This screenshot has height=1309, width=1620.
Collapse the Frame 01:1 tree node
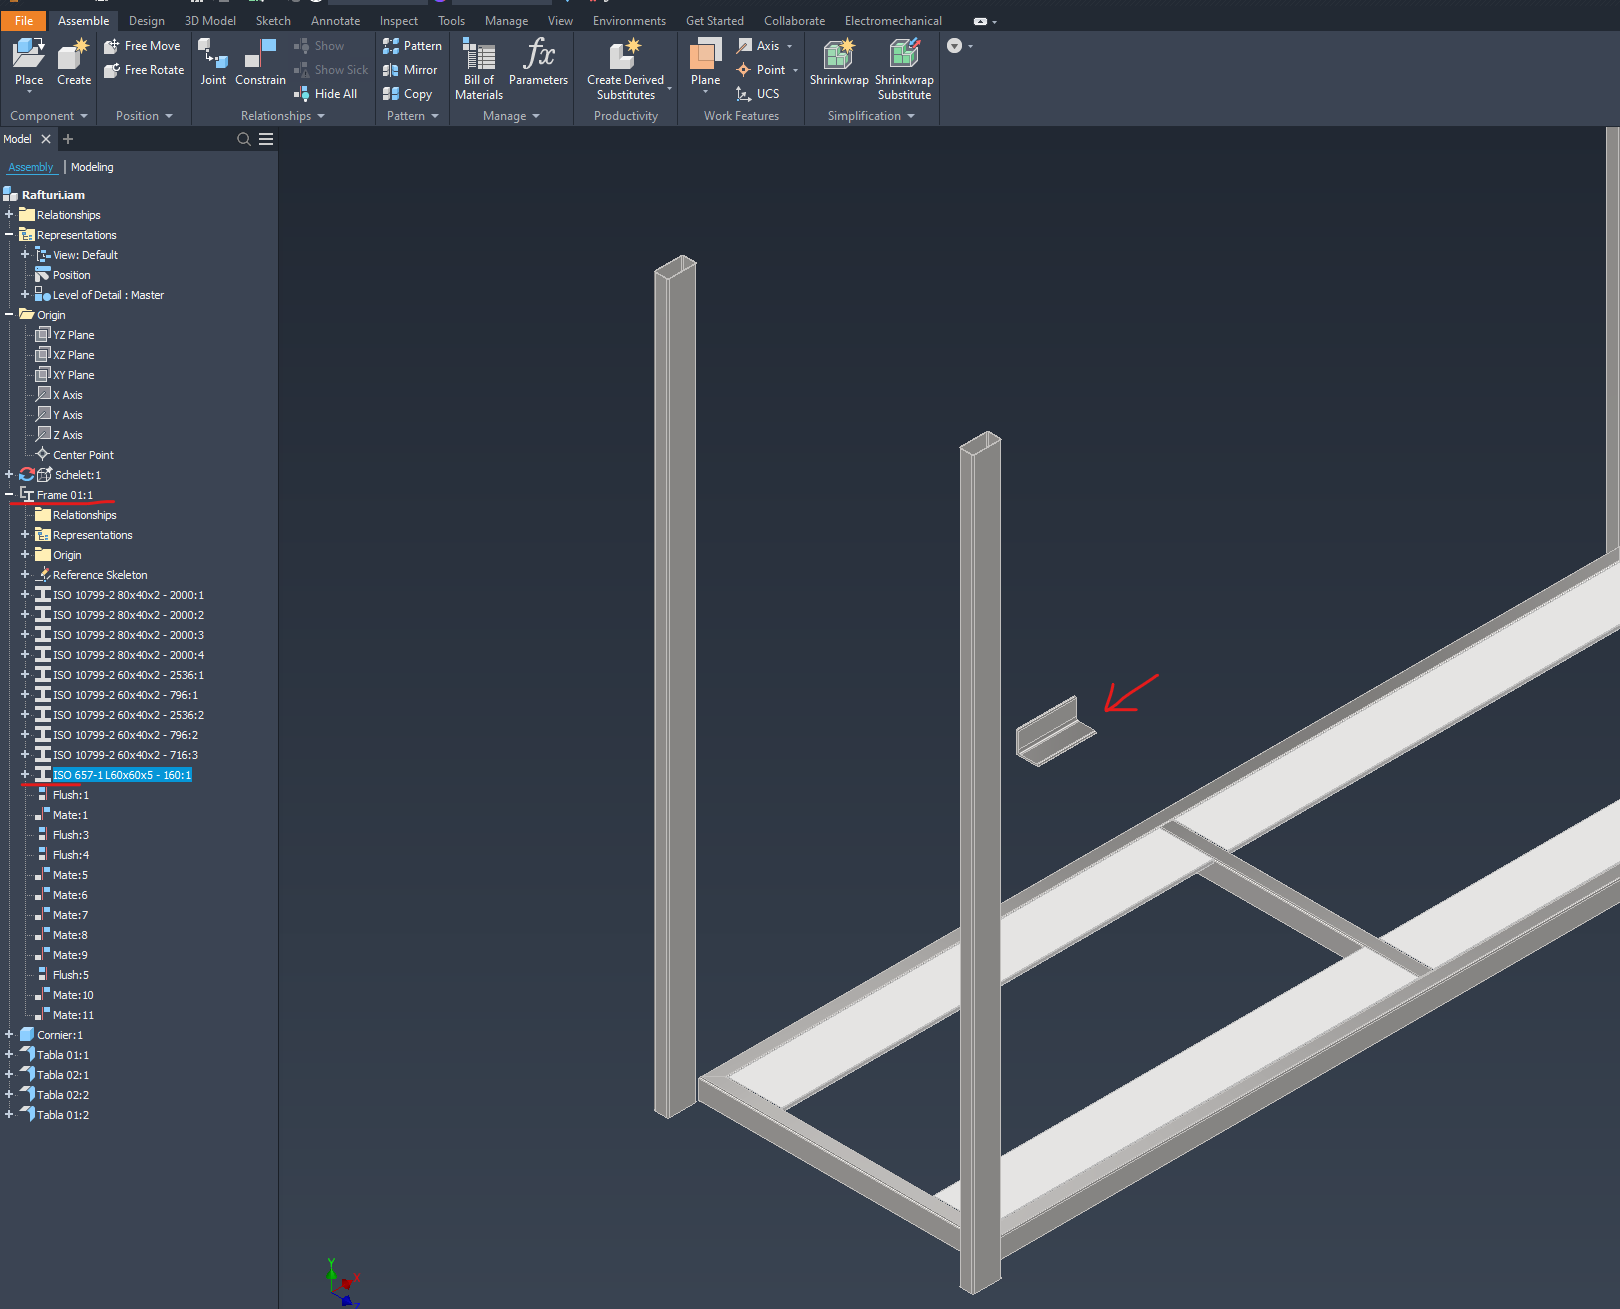[x=10, y=494]
